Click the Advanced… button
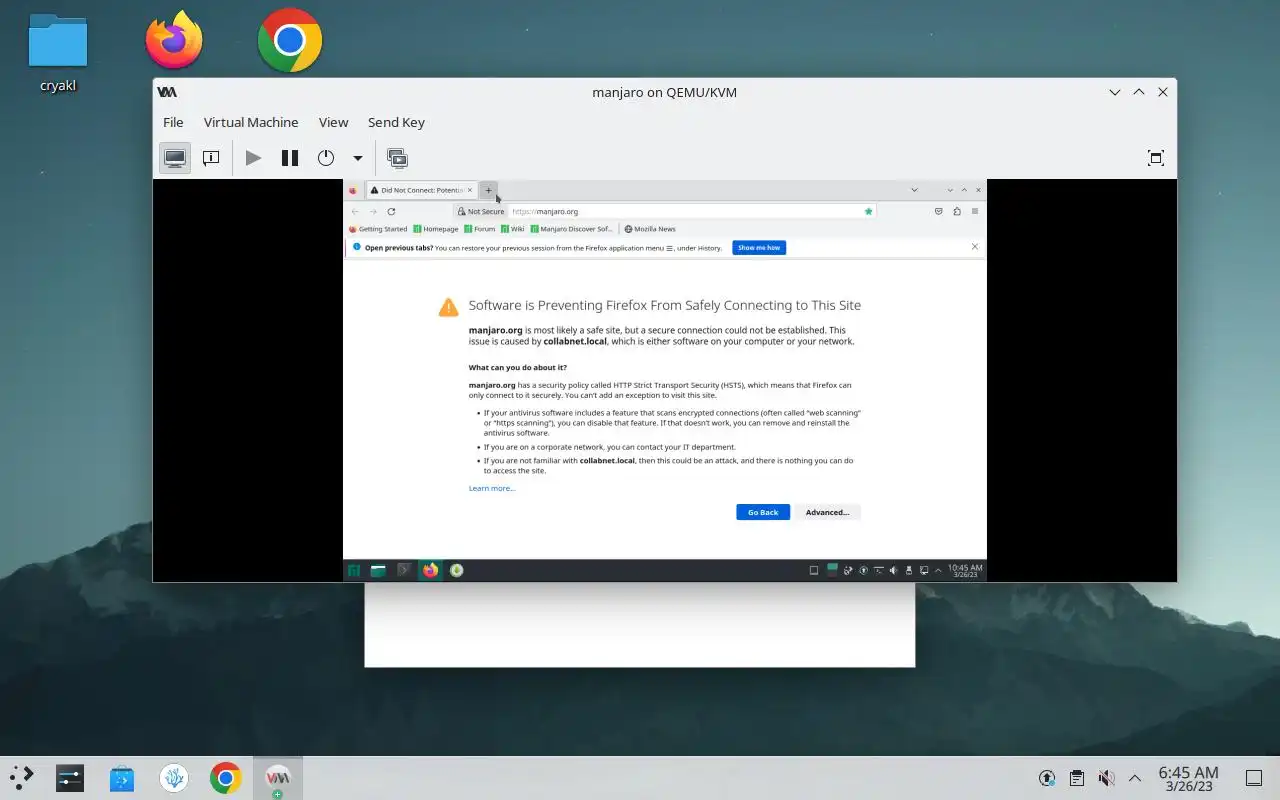 click(827, 512)
